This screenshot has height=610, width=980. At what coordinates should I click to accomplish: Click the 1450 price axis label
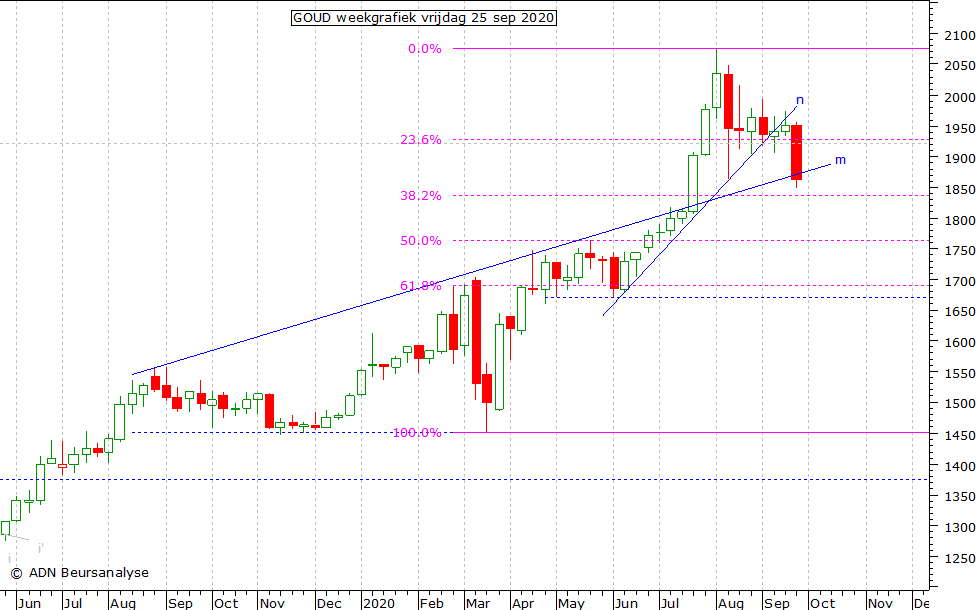tap(960, 435)
